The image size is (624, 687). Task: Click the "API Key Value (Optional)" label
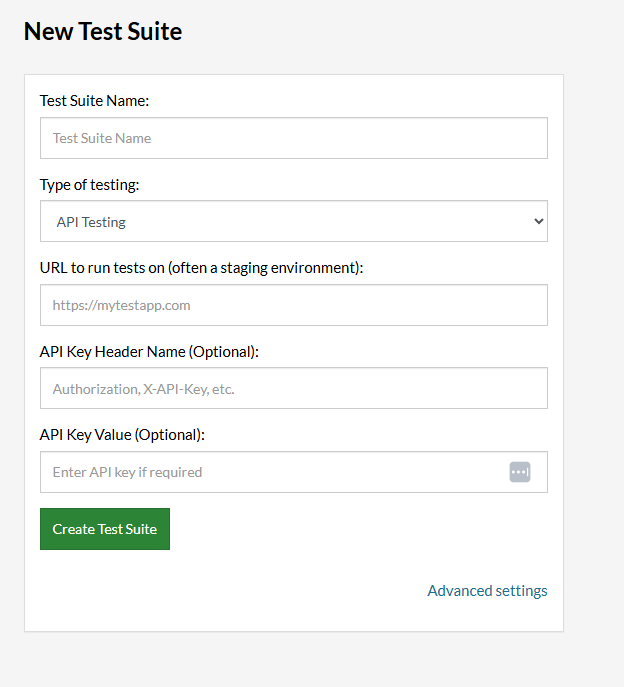click(x=122, y=435)
